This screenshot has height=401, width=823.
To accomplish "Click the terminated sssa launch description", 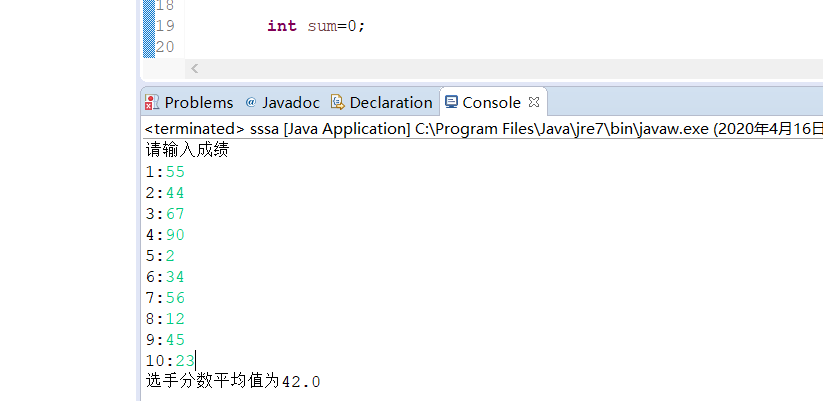I will click(x=483, y=129).
